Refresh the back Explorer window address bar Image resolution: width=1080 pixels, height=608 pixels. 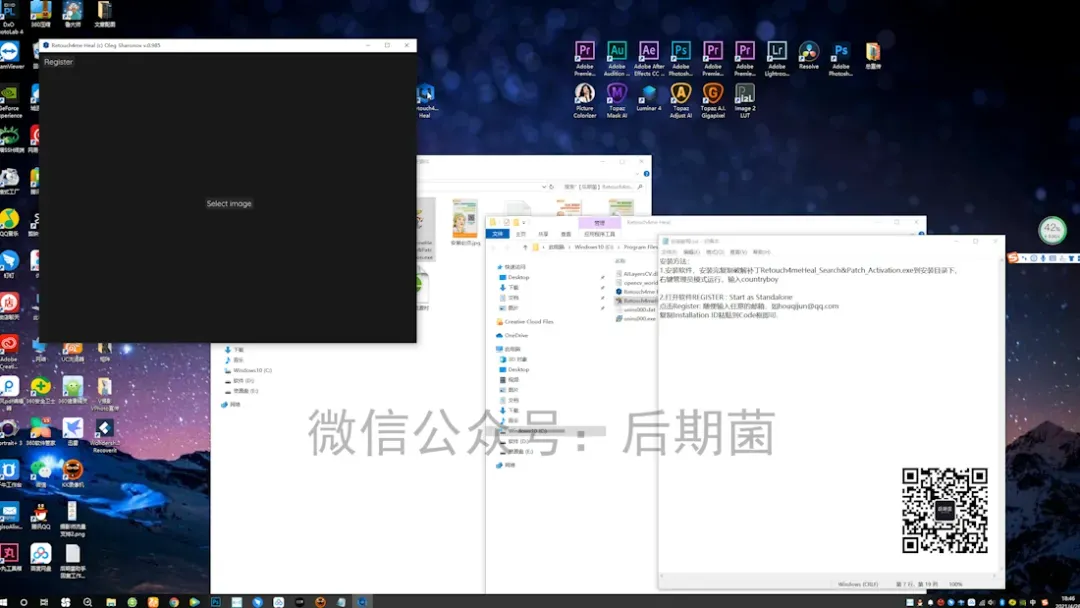(x=551, y=187)
